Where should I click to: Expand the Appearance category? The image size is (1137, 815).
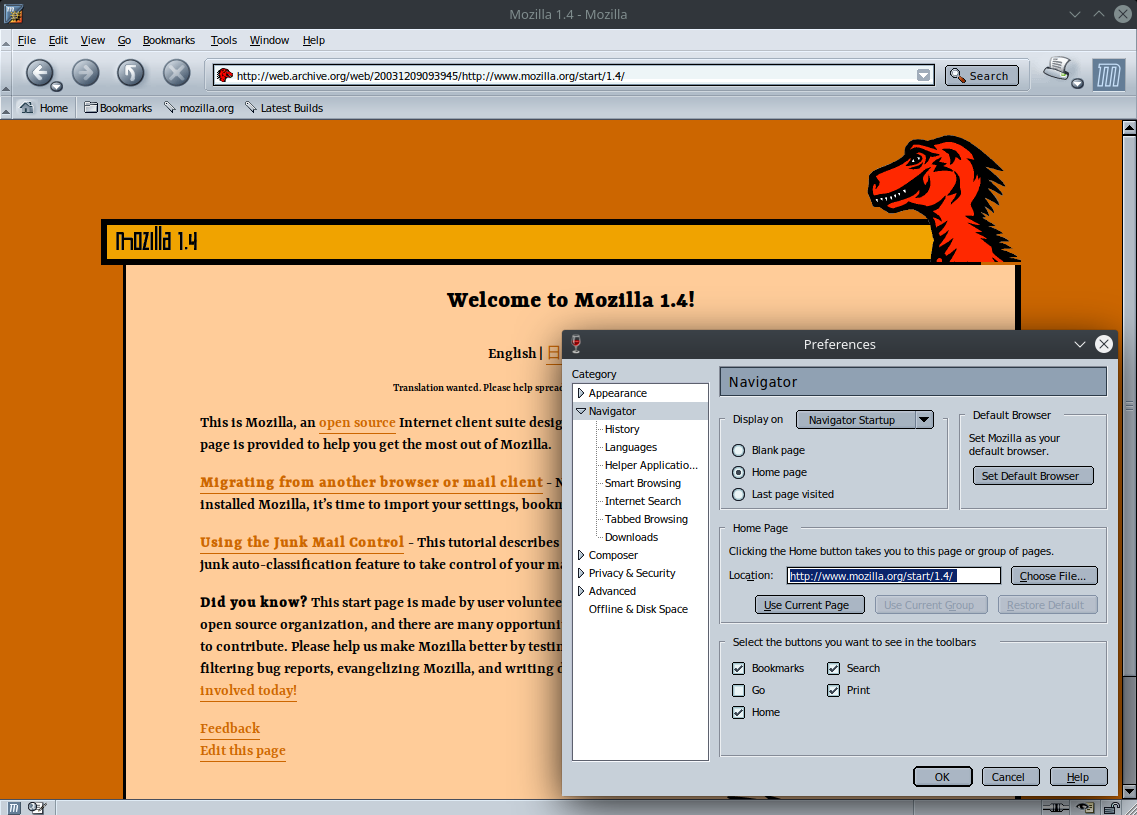pyautogui.click(x=581, y=393)
